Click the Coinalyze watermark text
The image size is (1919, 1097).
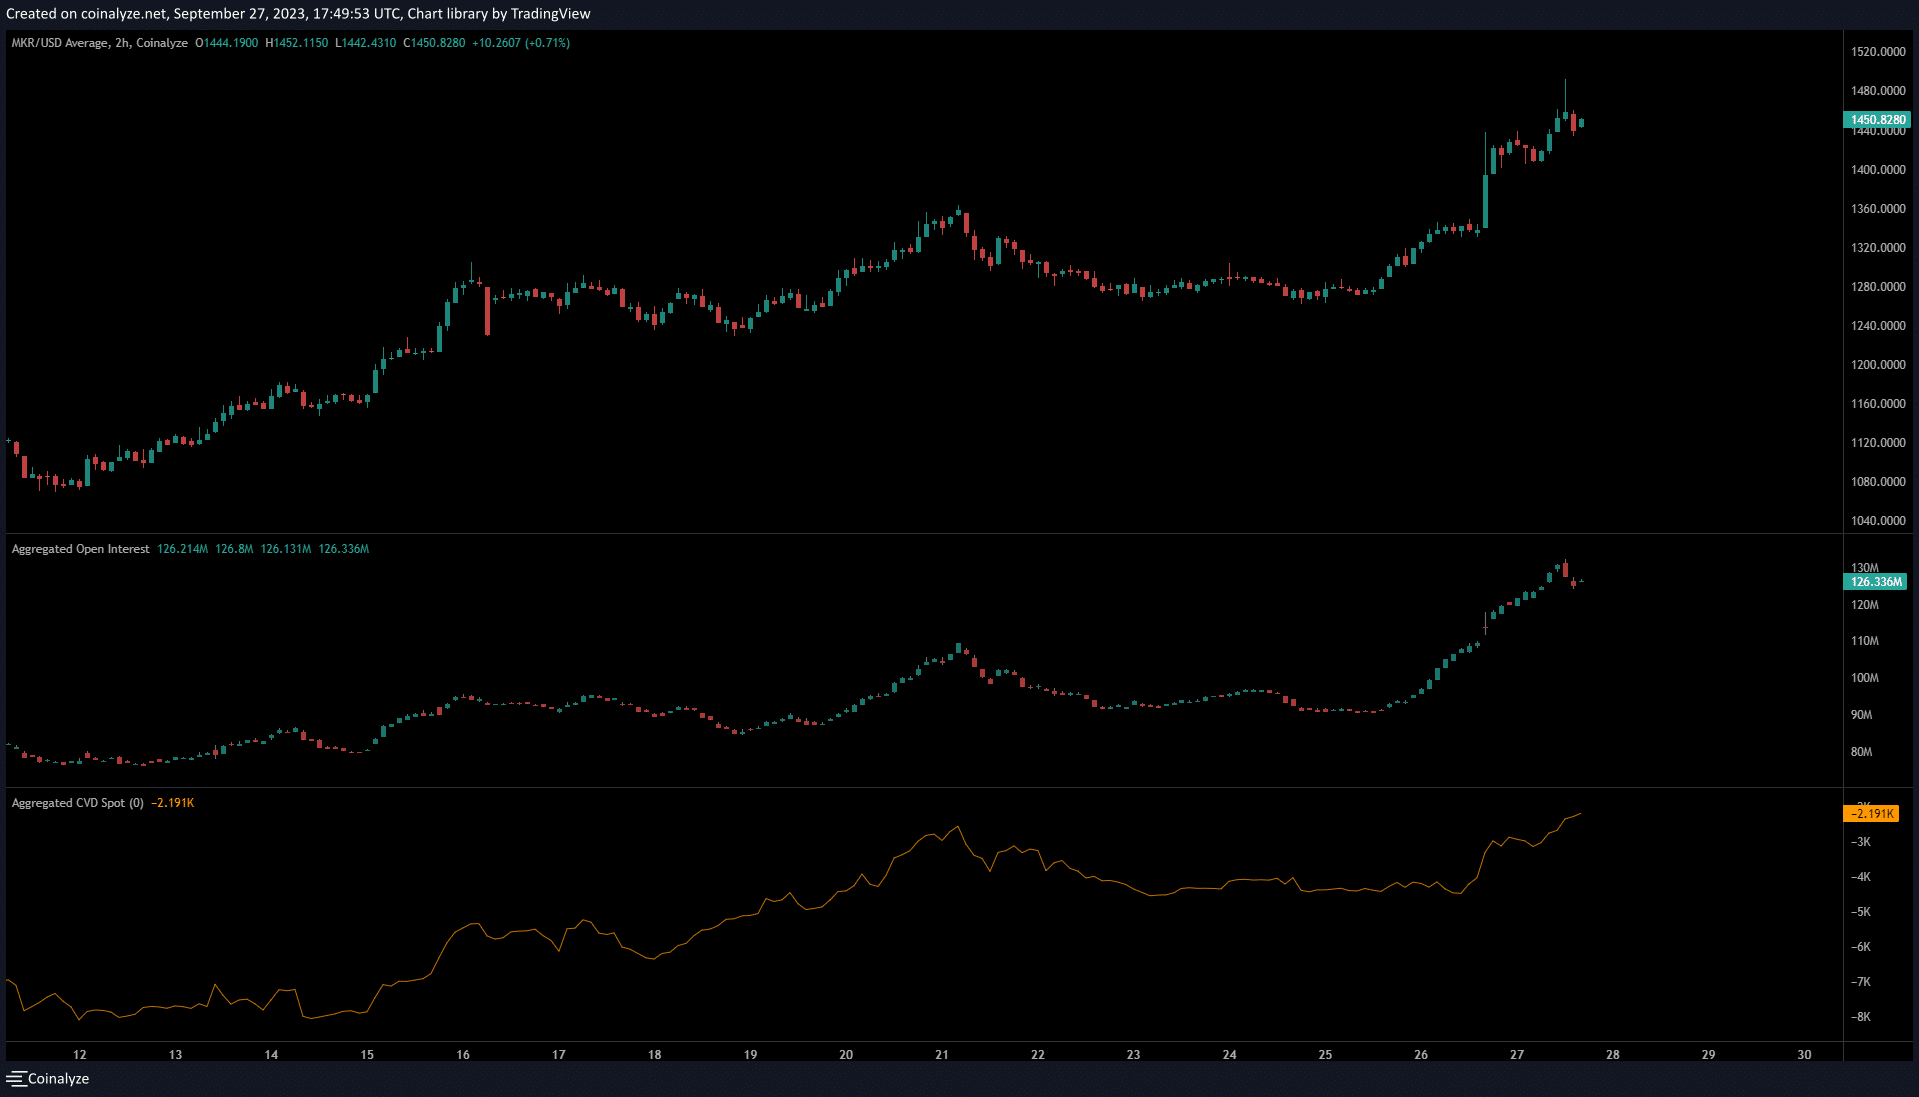coord(58,1078)
